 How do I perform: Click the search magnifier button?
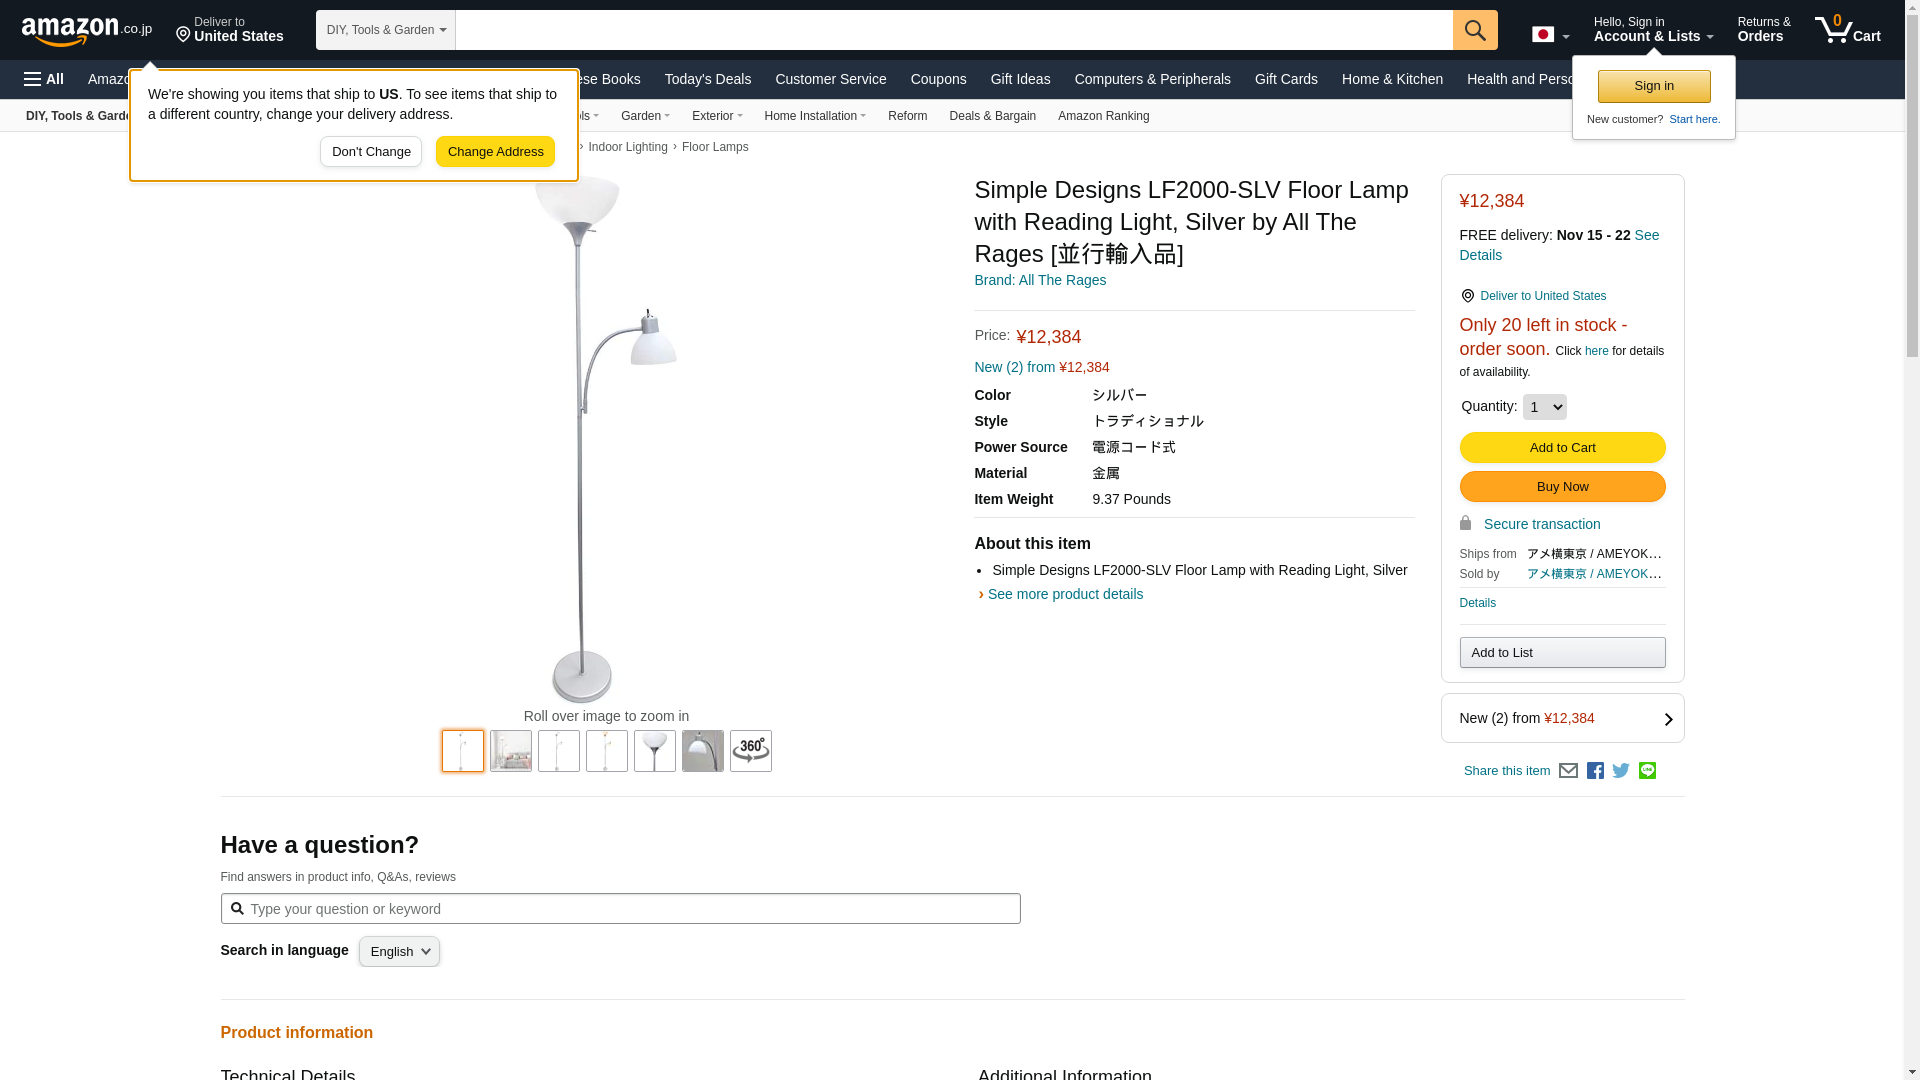point(1474,30)
